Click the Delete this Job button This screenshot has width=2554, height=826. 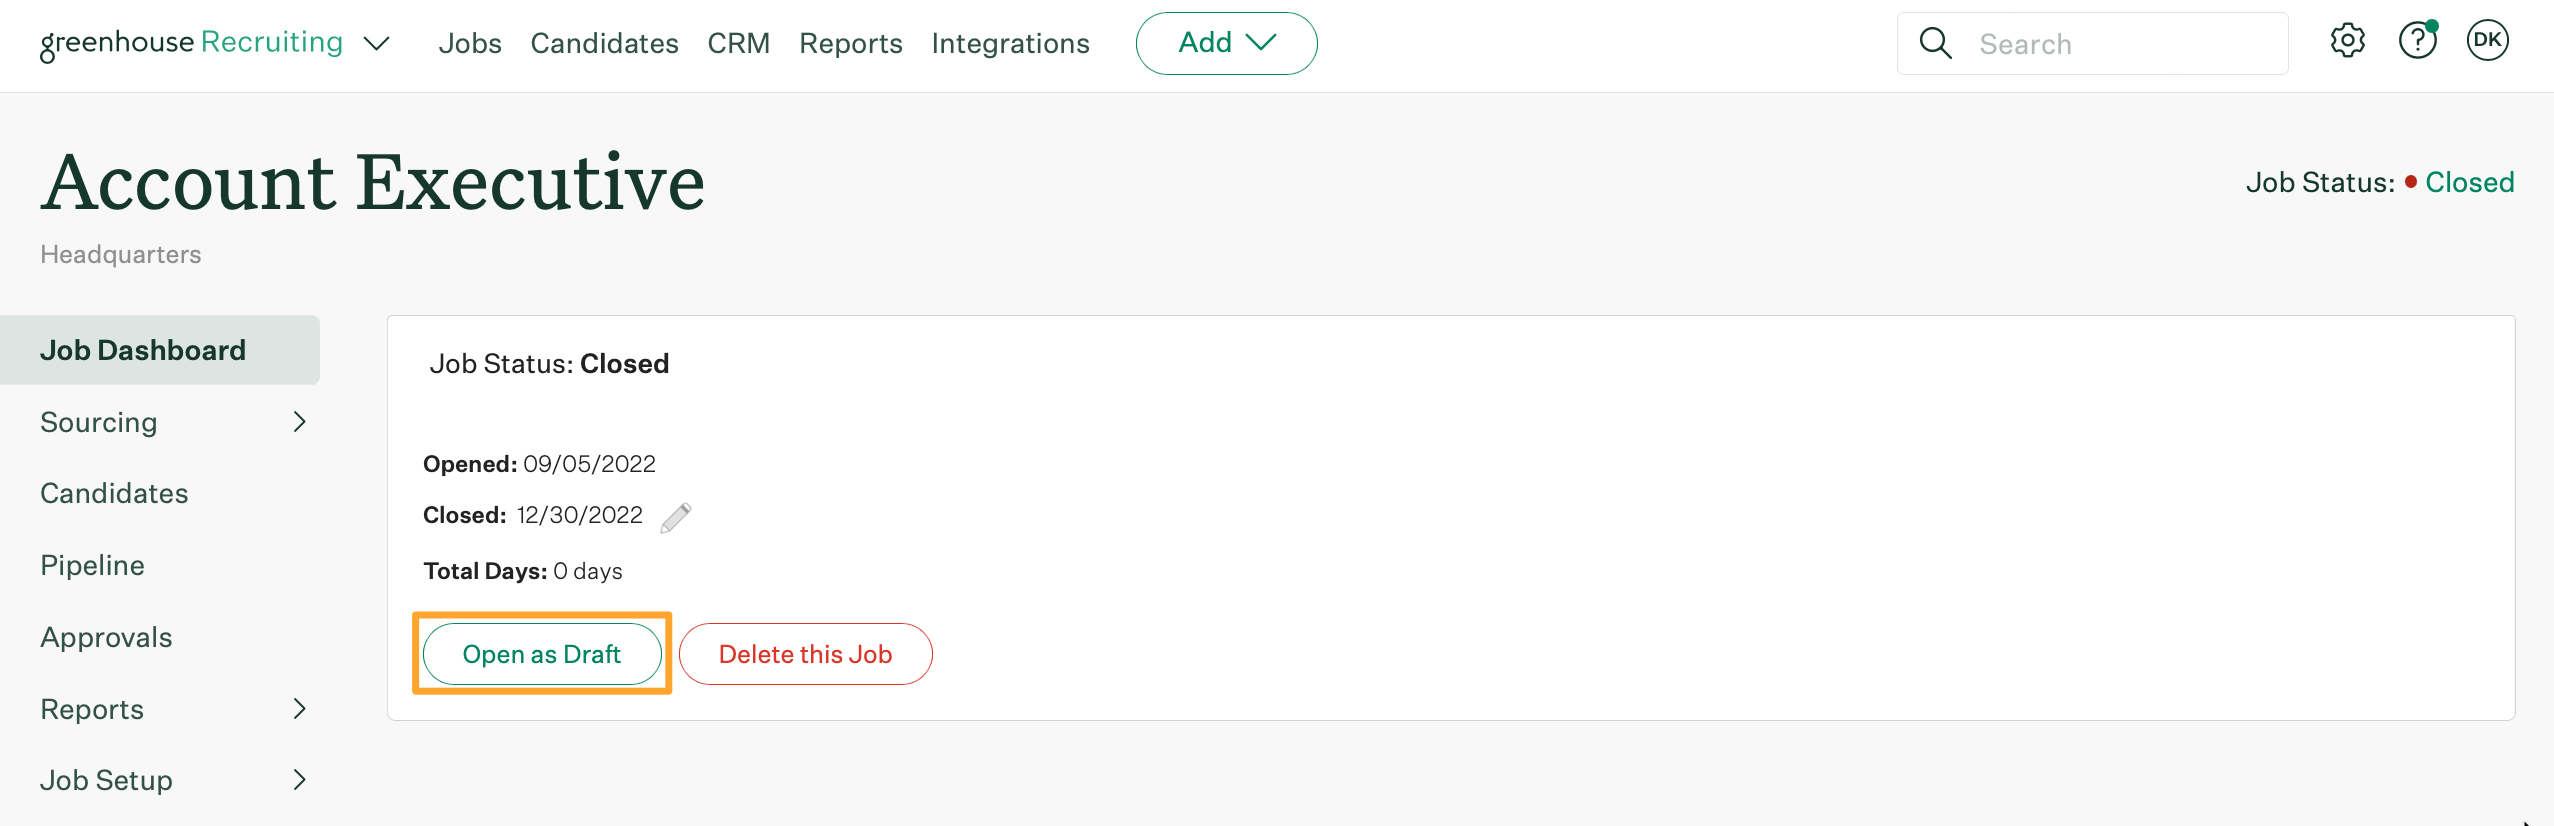click(x=805, y=653)
